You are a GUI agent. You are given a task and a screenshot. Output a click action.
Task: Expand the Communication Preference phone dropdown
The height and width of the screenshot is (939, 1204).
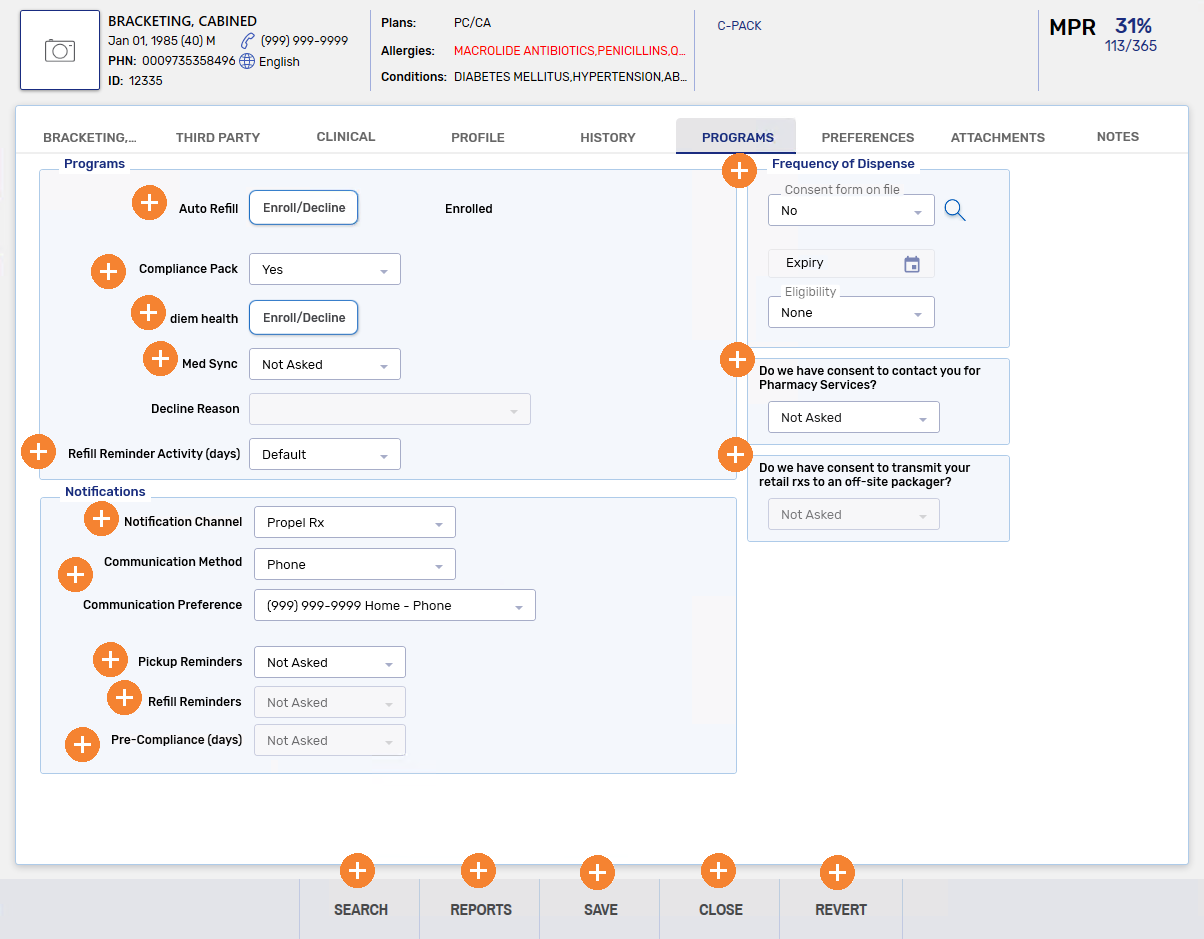[394, 606]
